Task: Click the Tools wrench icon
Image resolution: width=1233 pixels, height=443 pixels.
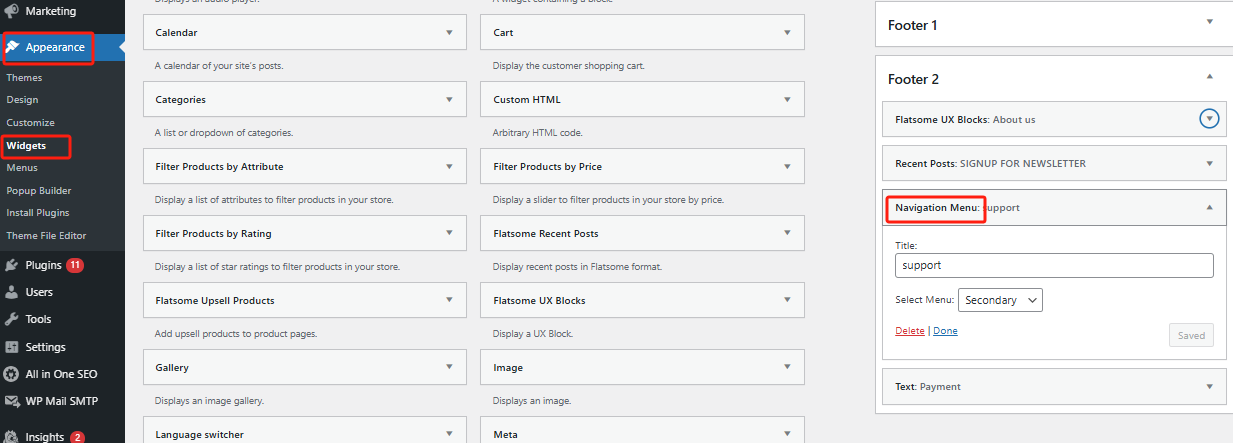Action: pos(12,319)
